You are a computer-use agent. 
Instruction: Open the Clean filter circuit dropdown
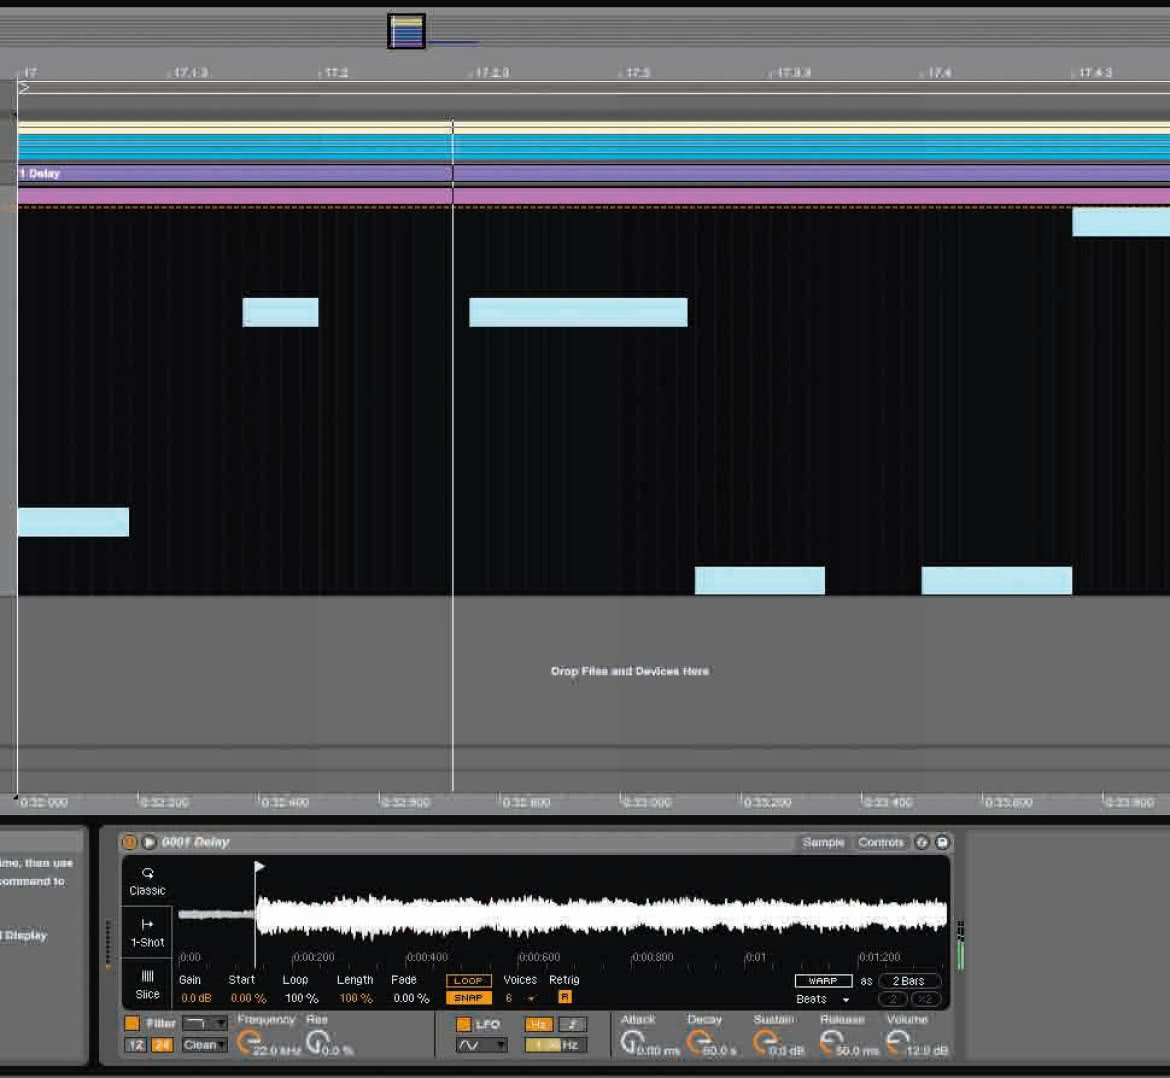204,1045
